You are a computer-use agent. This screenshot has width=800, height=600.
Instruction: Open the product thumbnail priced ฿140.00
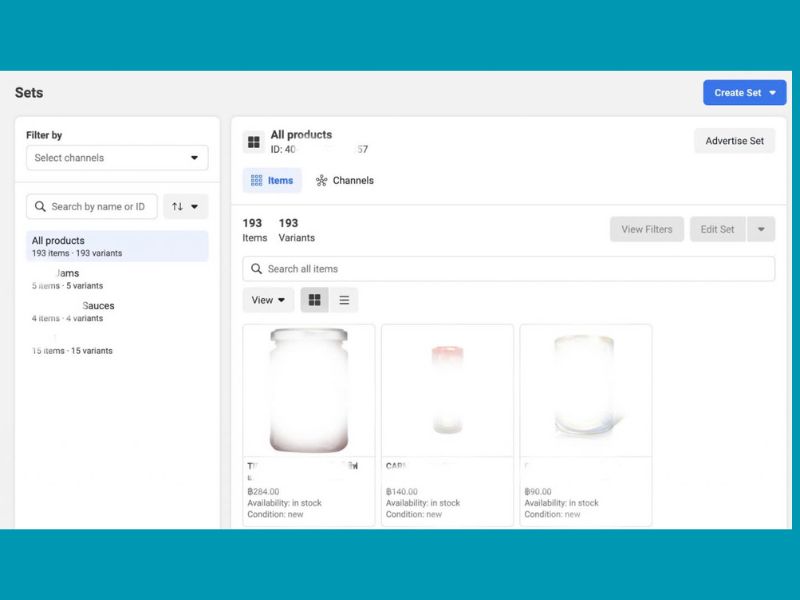click(x=447, y=390)
